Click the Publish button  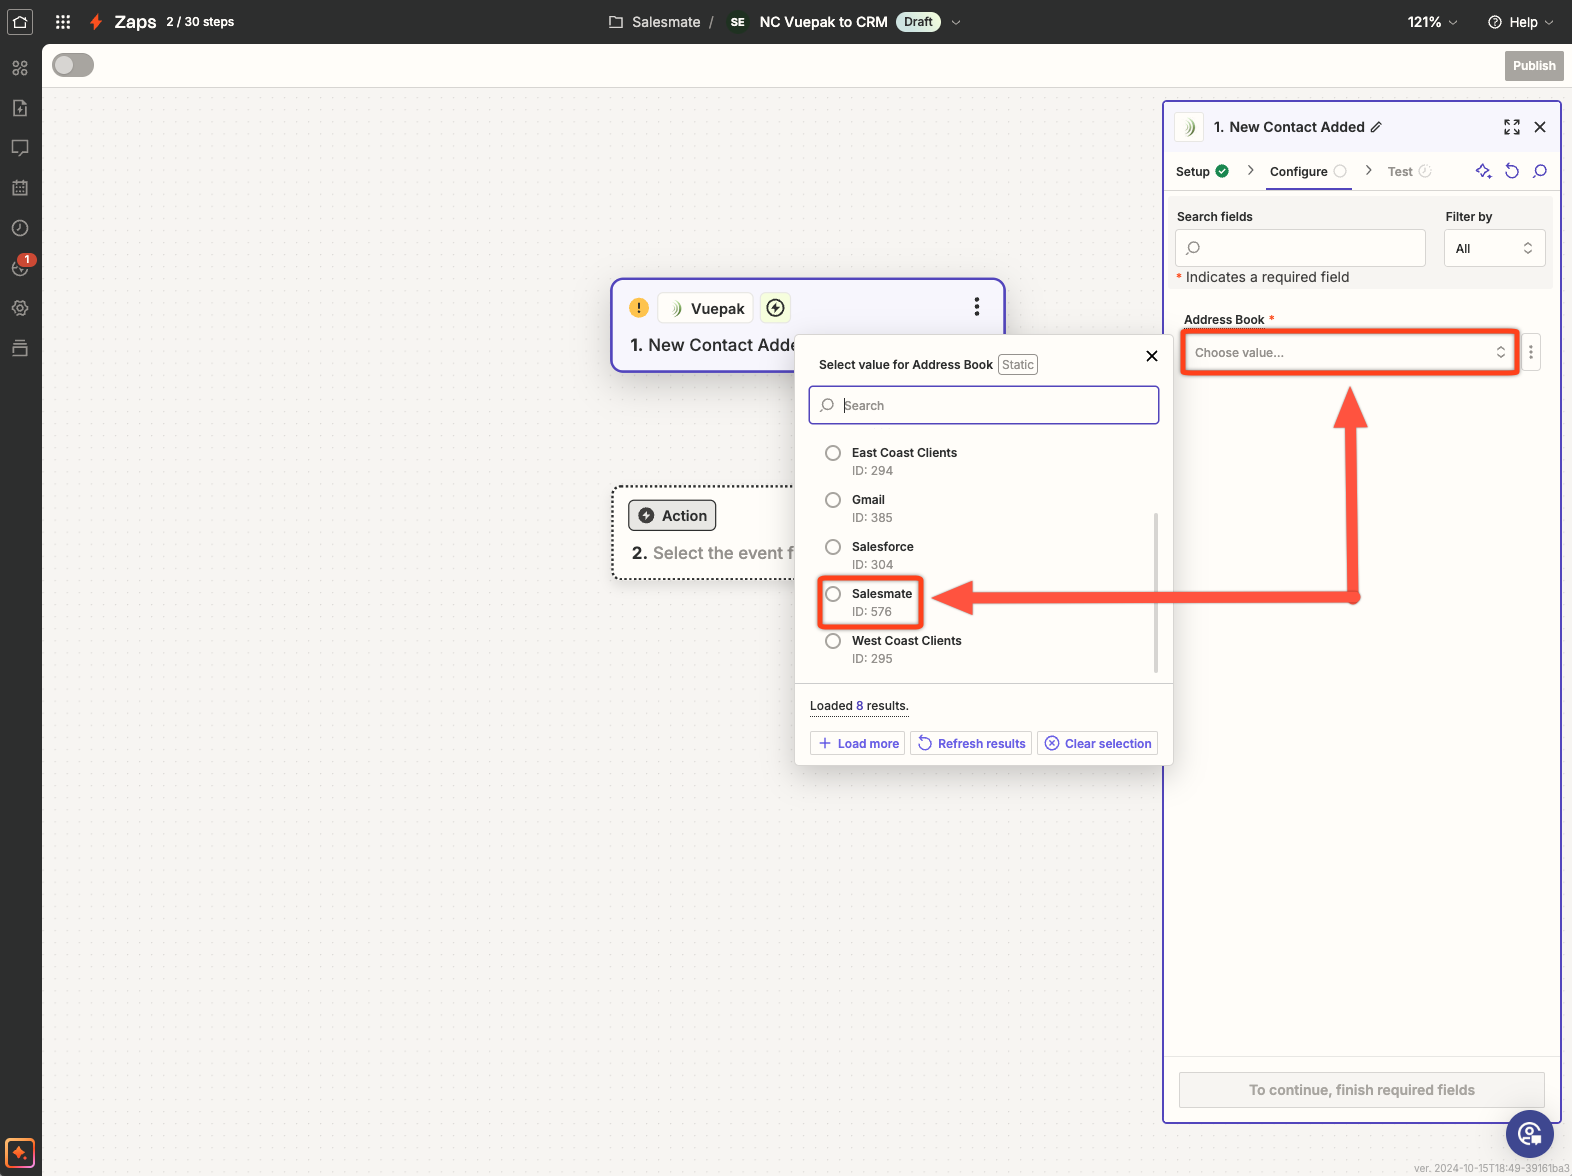(1534, 65)
